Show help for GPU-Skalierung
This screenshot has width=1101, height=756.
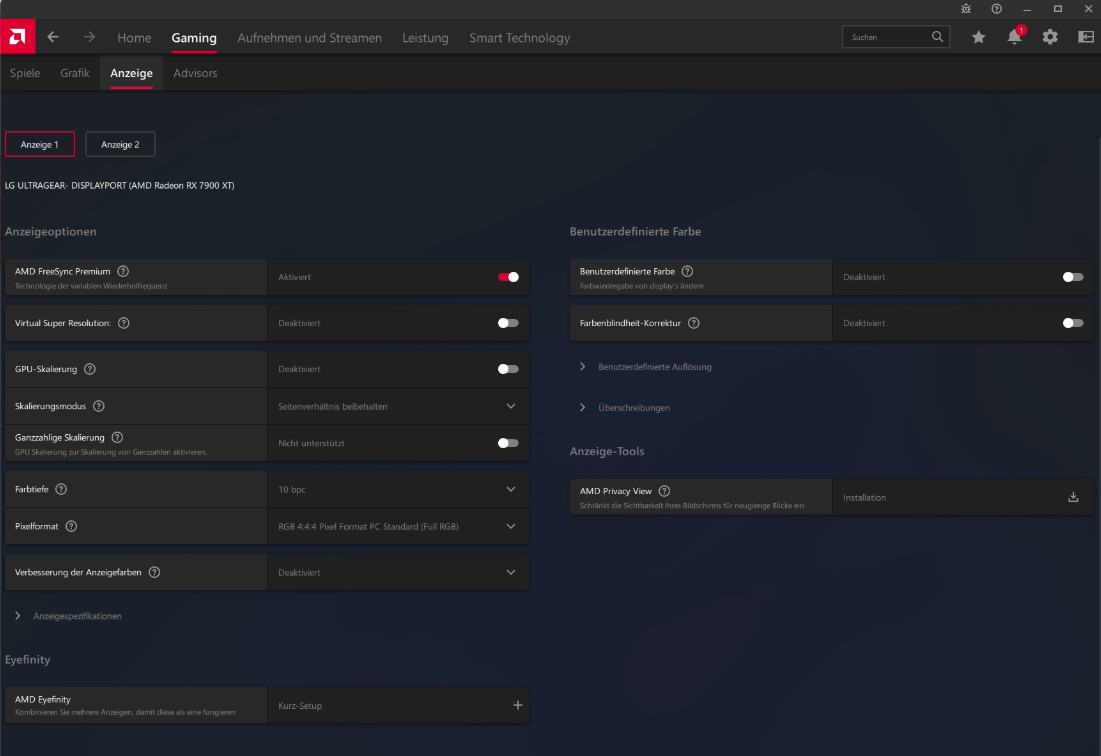pos(90,369)
